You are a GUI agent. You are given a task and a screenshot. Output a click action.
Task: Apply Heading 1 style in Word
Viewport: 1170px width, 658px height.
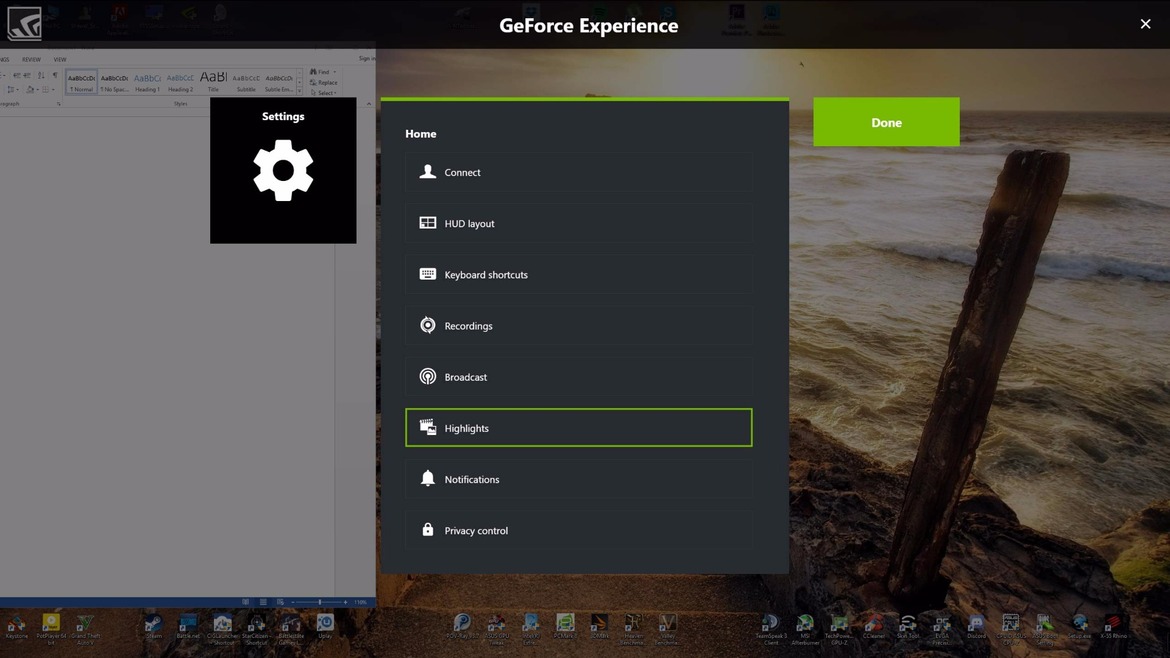tap(147, 82)
